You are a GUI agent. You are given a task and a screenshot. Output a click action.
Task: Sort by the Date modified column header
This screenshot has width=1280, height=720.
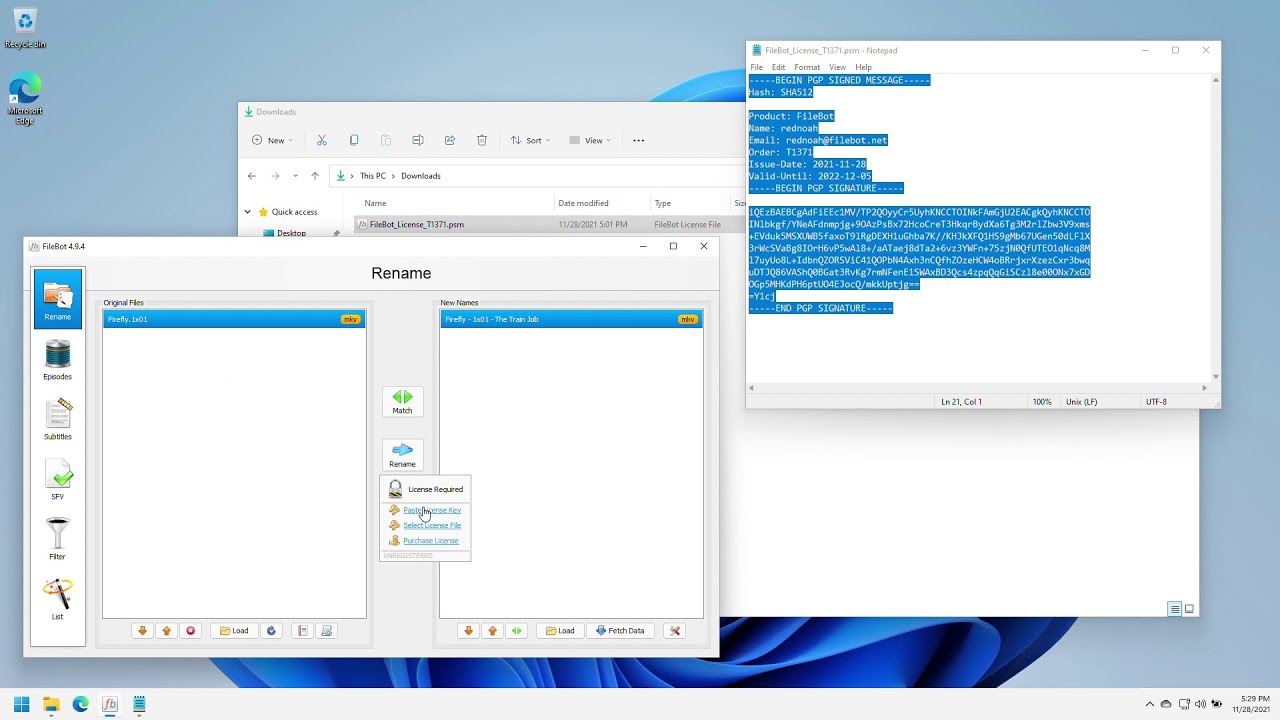tap(583, 203)
